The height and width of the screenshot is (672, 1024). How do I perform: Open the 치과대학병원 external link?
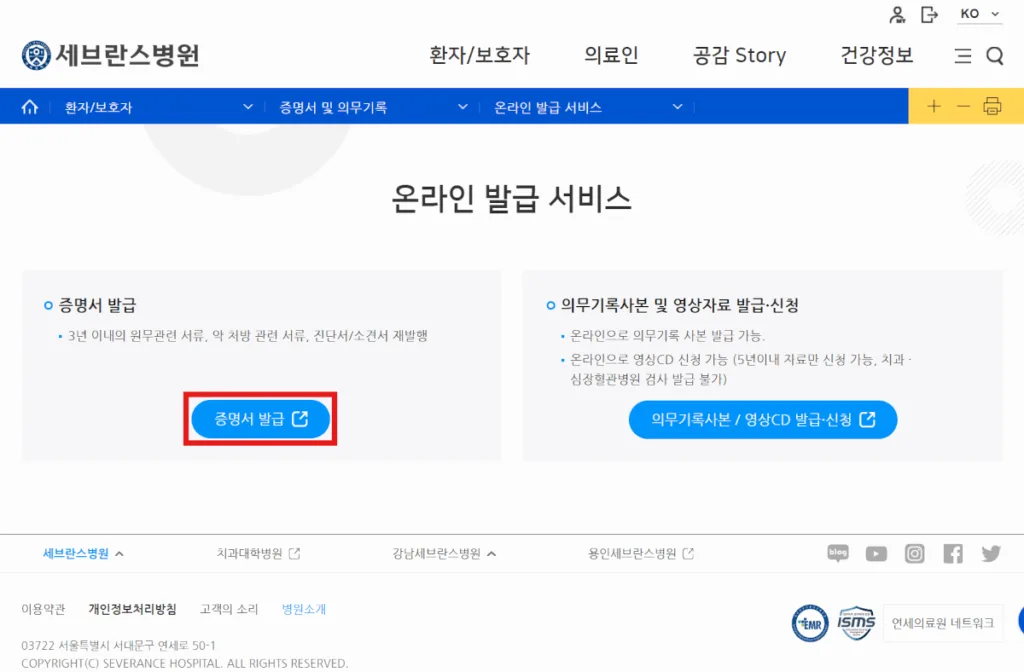258,553
